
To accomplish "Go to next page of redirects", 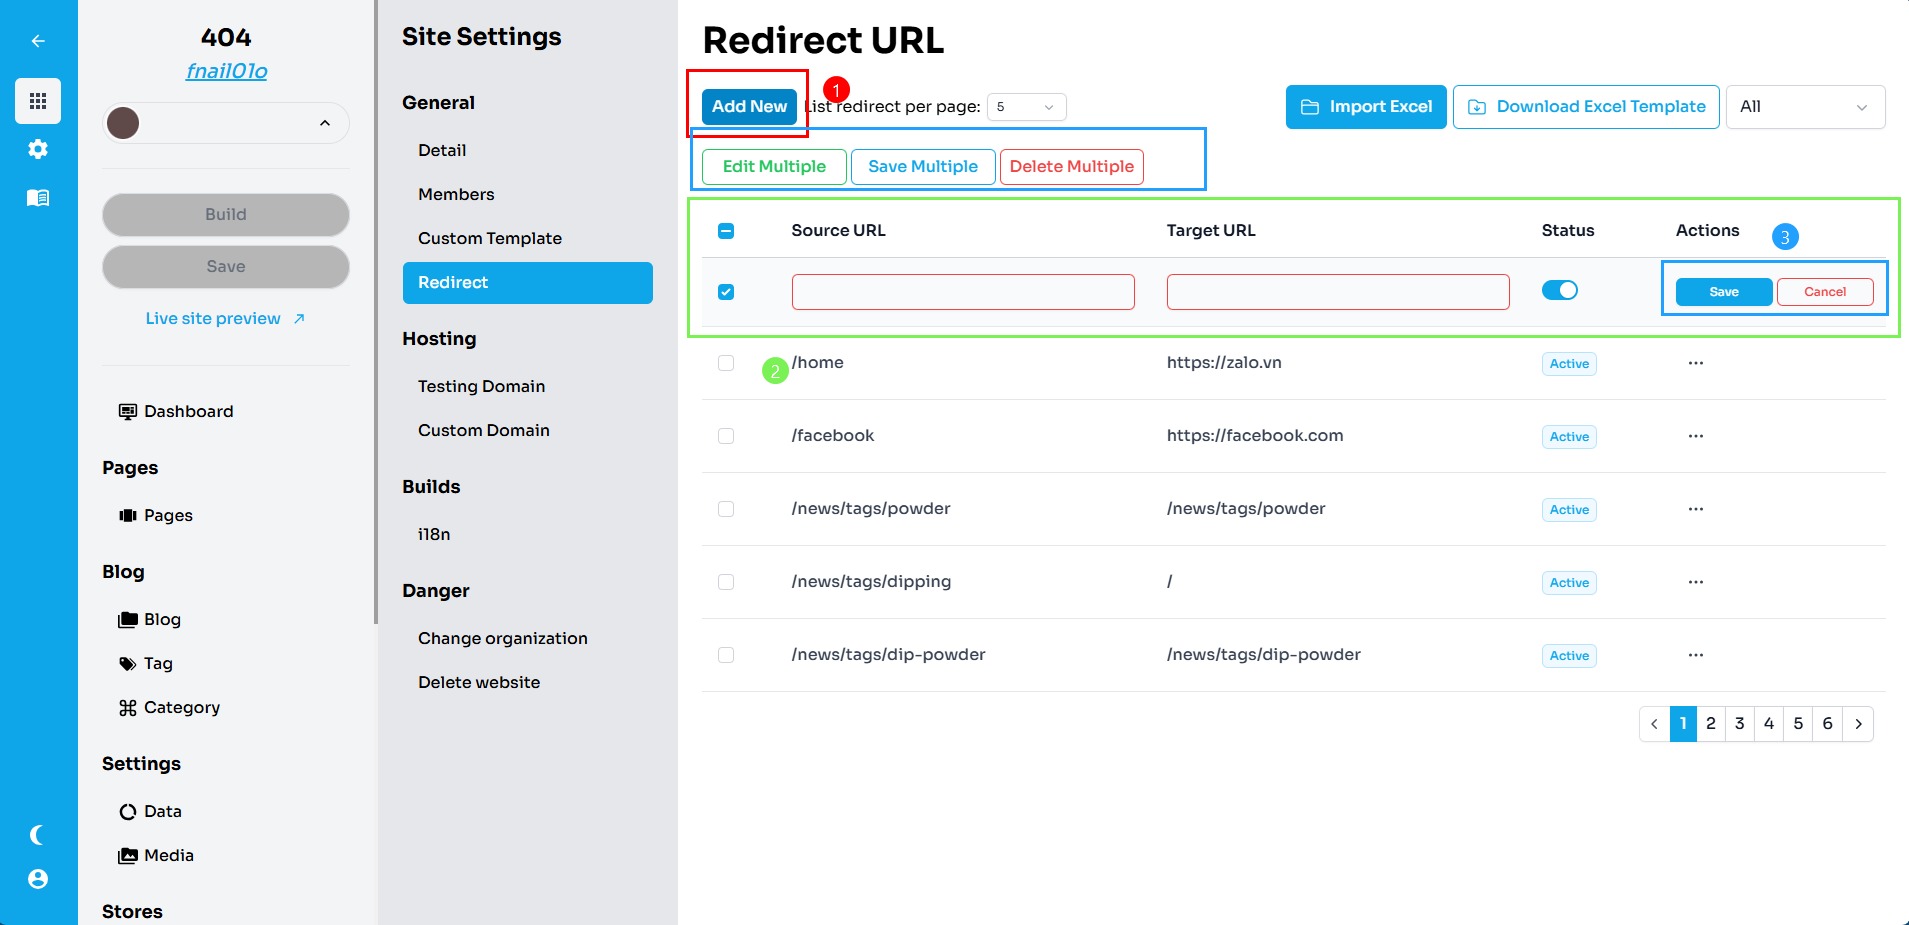I will pos(1858,724).
